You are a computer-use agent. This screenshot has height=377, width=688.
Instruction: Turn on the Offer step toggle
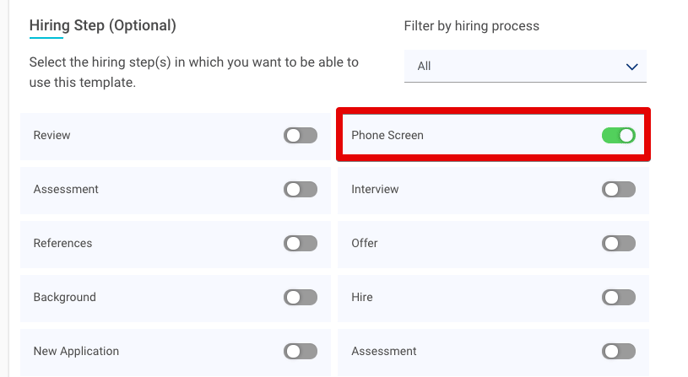618,244
